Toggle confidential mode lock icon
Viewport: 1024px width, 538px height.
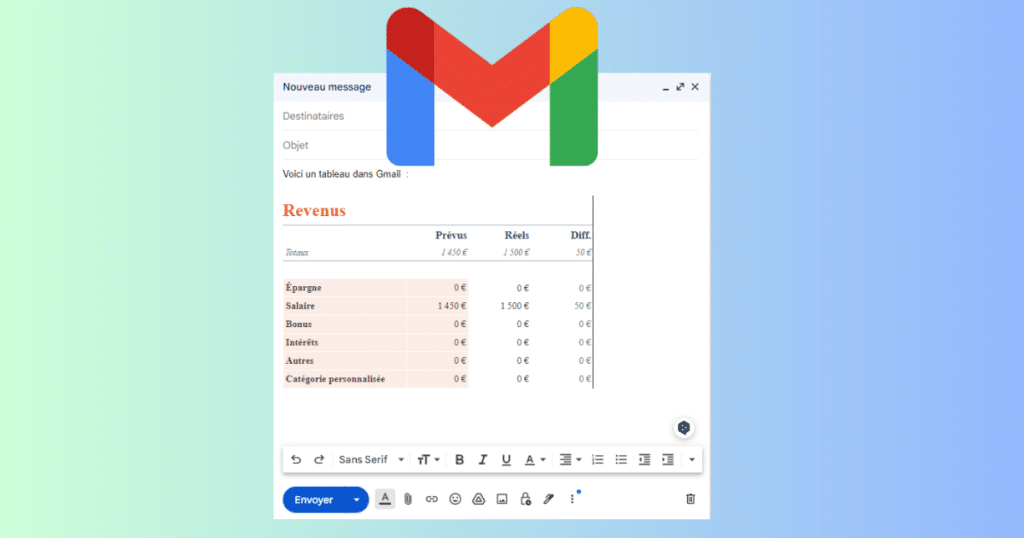(x=525, y=499)
